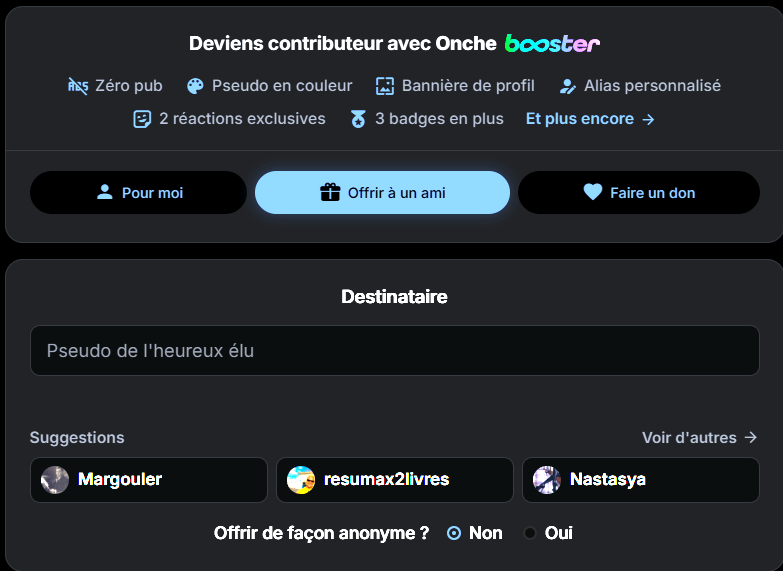Click the medal icon for 3 badges en plus
The width and height of the screenshot is (783, 571).
tap(358, 119)
